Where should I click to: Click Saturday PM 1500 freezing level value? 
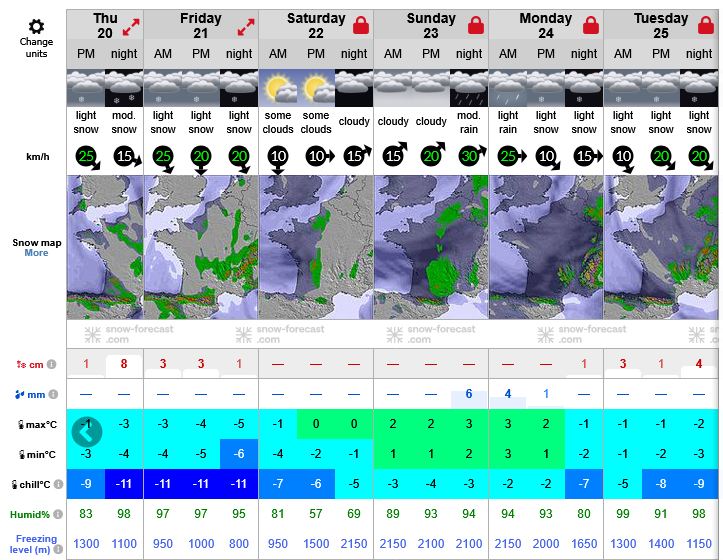click(316, 544)
